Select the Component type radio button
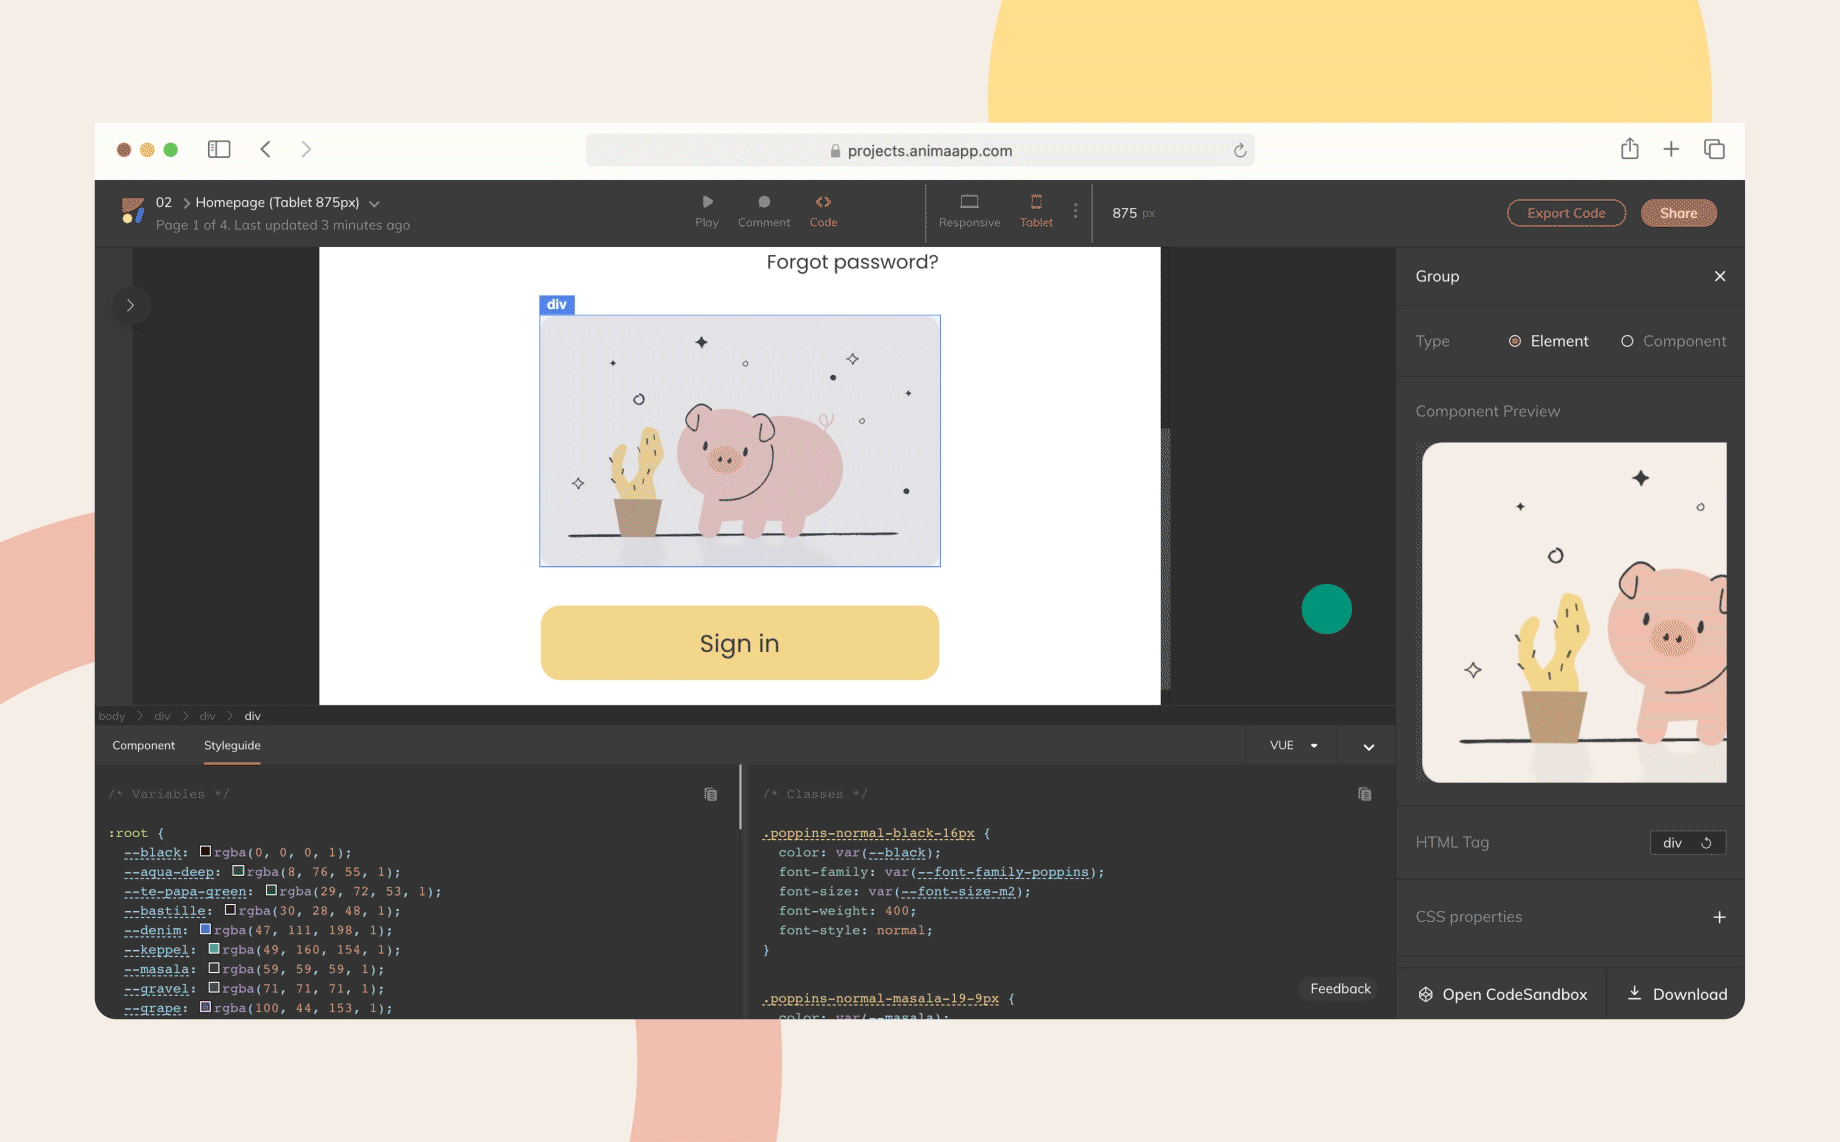 [x=1627, y=341]
